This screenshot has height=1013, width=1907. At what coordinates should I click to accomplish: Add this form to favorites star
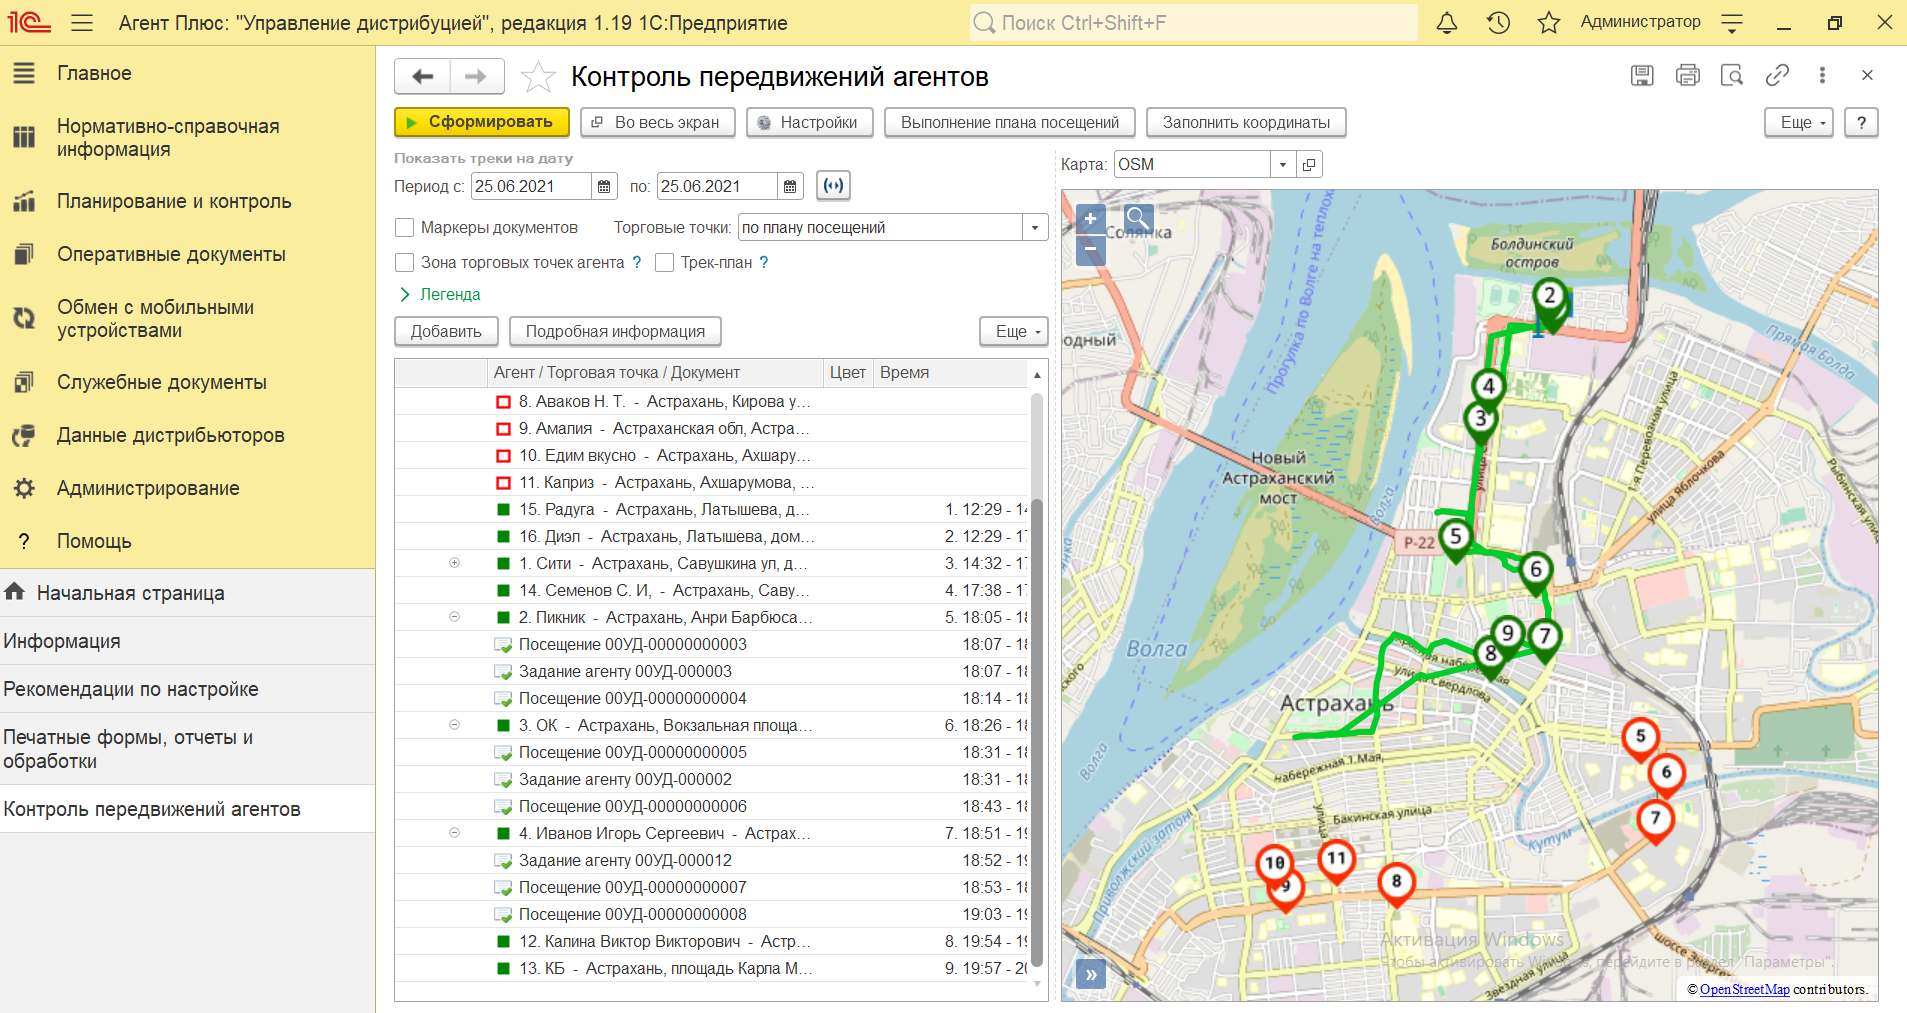click(538, 76)
